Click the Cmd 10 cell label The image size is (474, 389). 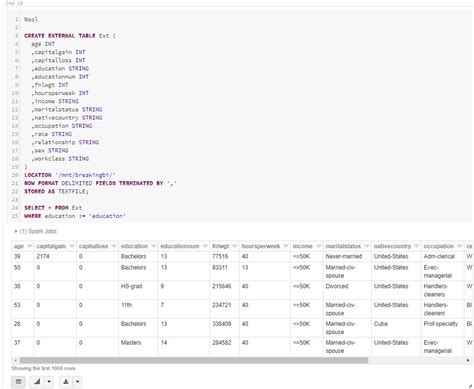14,3
